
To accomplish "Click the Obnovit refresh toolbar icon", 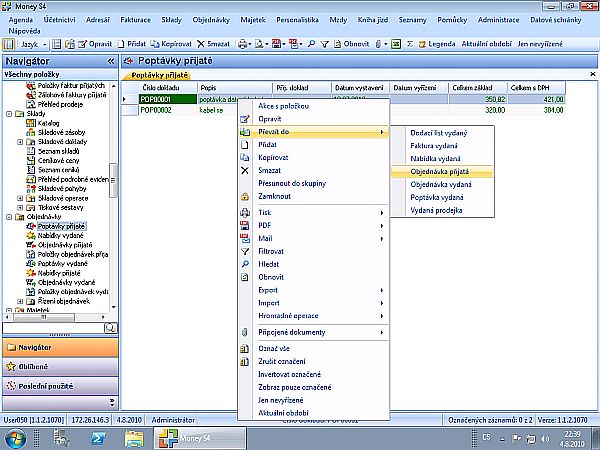I will click(337, 44).
